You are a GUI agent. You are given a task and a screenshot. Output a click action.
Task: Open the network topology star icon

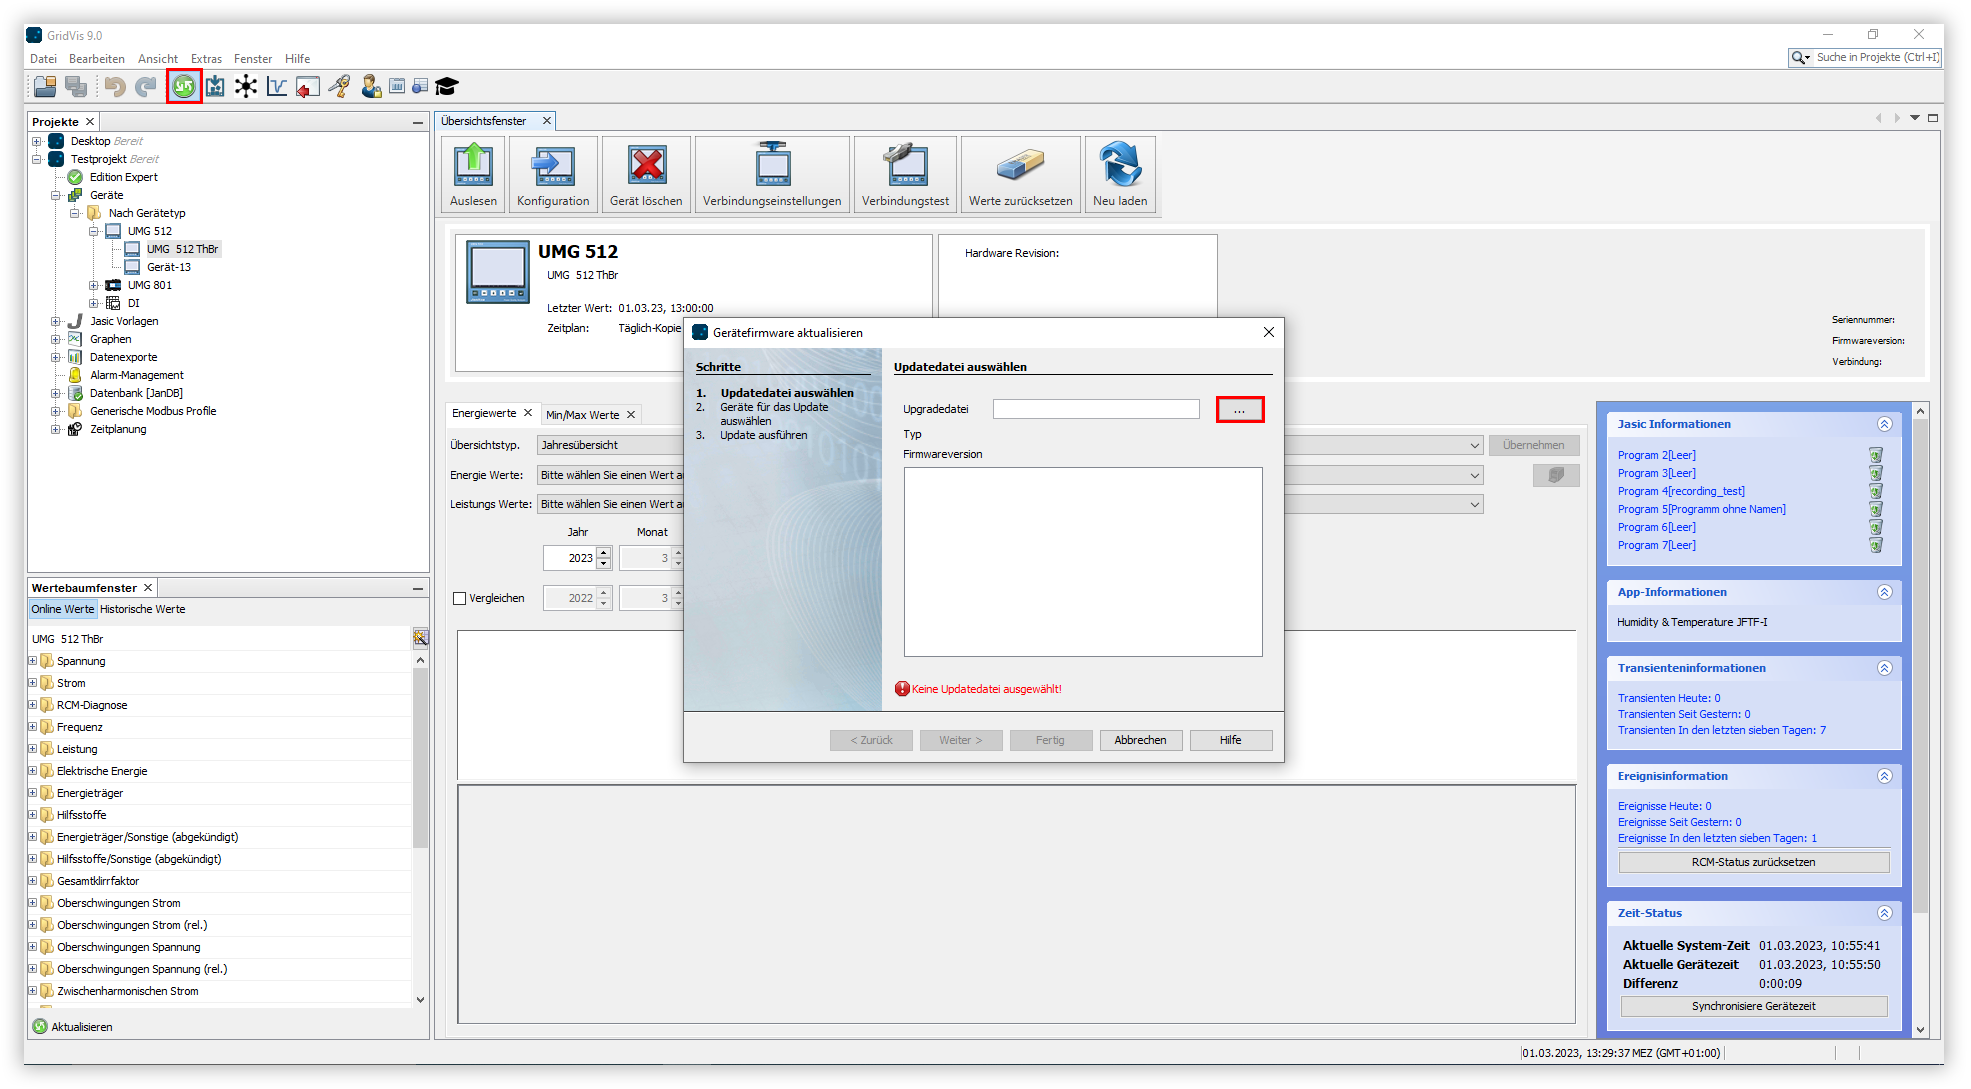pos(246,87)
